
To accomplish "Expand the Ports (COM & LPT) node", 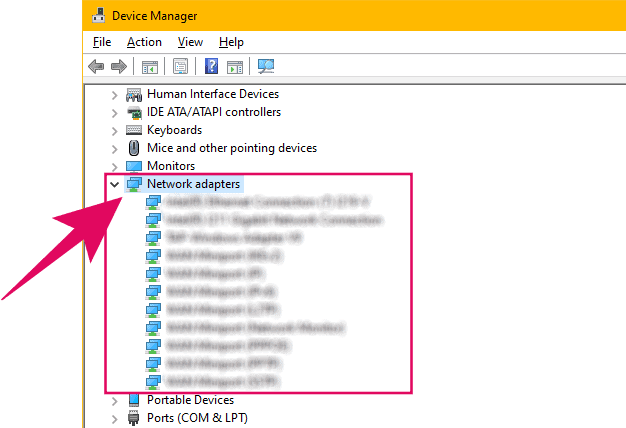I will click(115, 419).
